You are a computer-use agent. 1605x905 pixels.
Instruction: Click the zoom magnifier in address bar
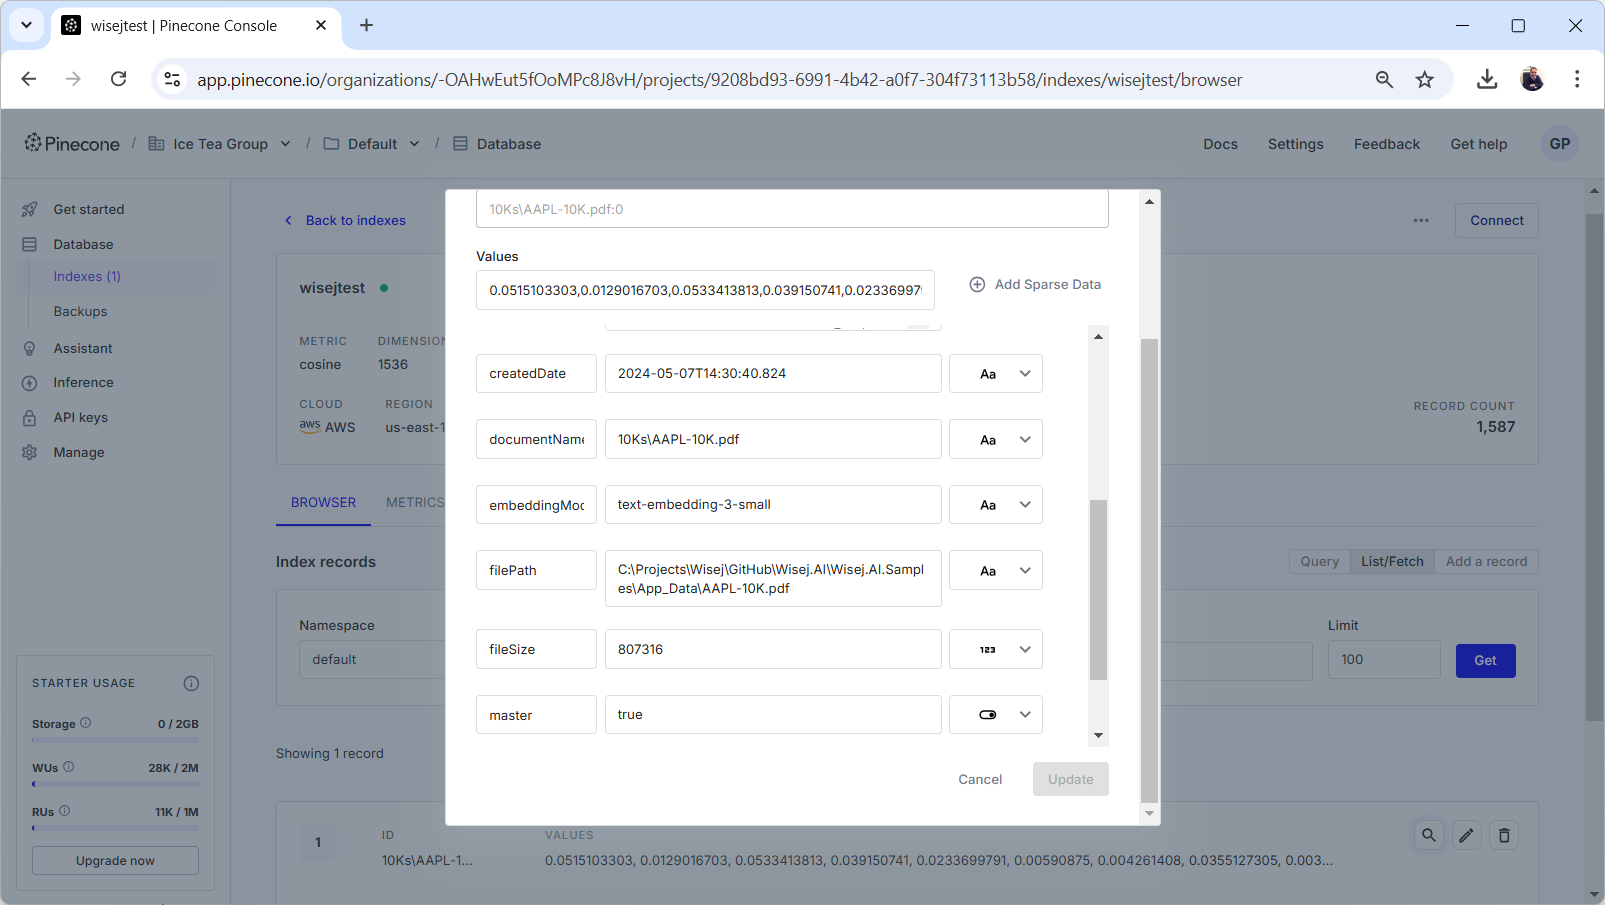coord(1384,79)
